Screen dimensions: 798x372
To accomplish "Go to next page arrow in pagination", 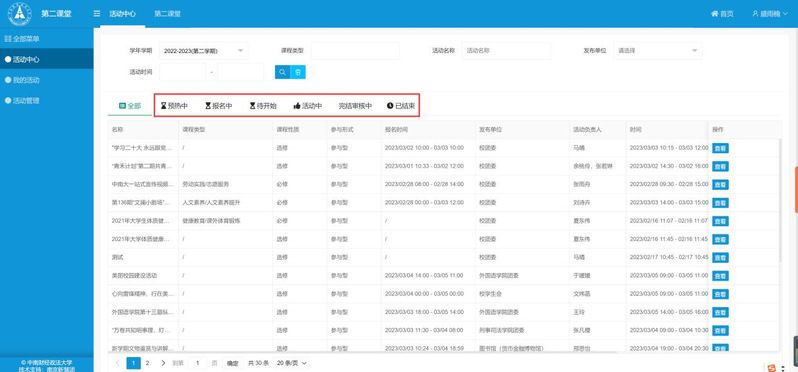I will pos(163,363).
